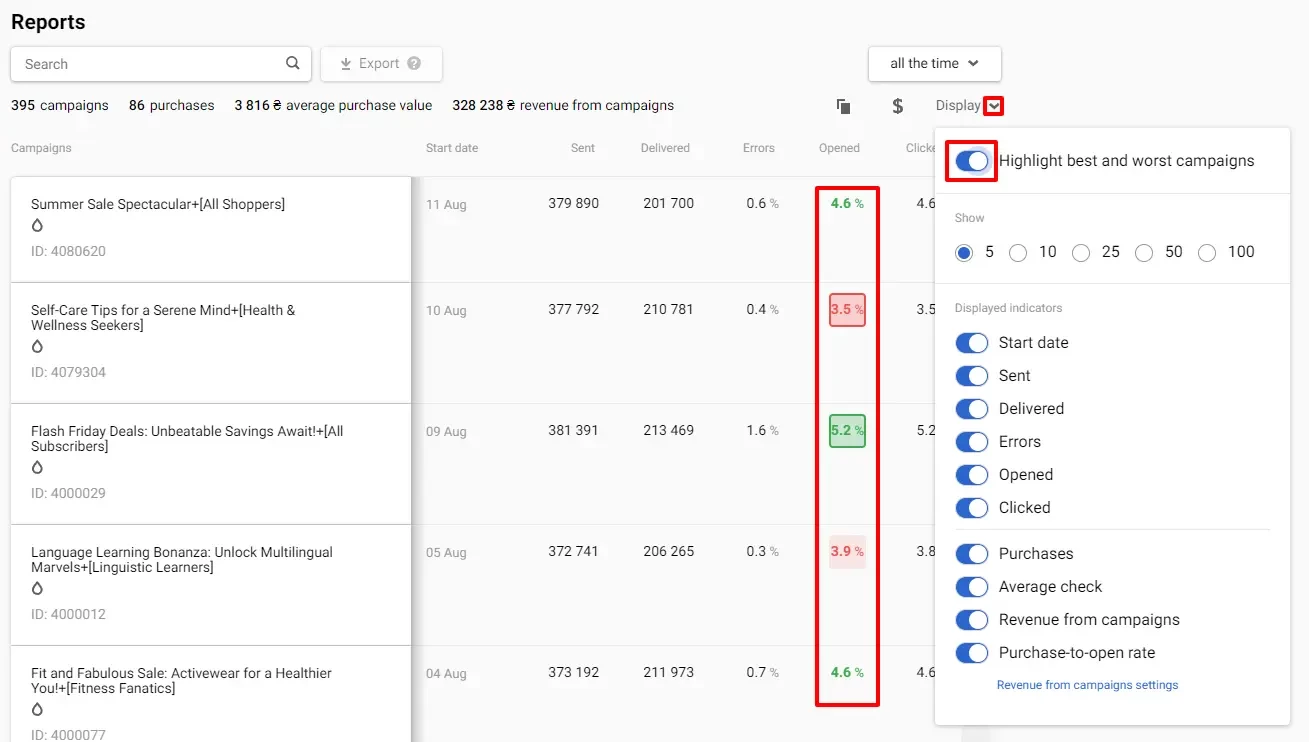The image size is (1309, 742).
Task: Click the Campaigns column header
Action: 41,148
